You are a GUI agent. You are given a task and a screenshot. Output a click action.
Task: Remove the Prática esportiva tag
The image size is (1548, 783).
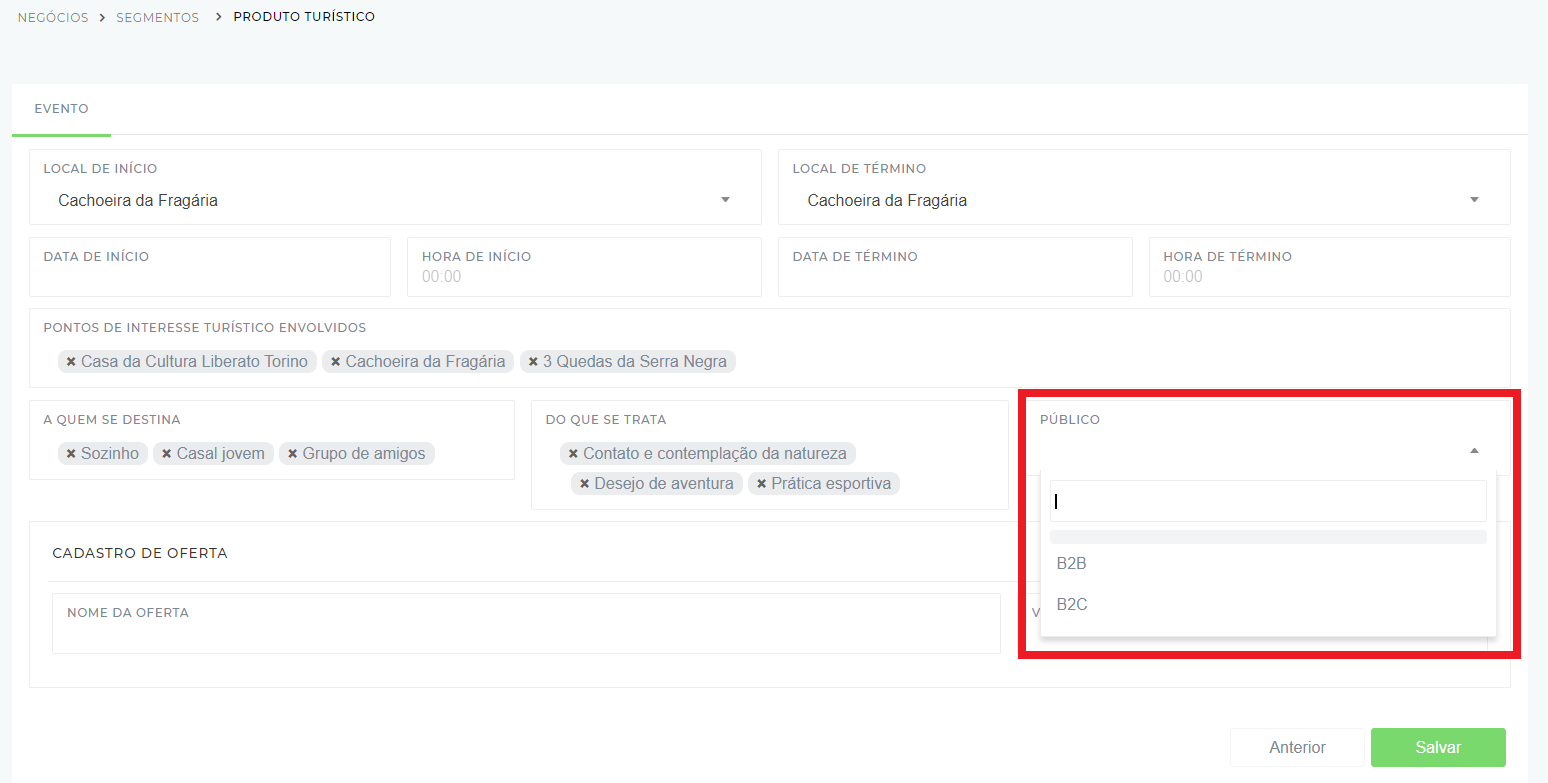click(761, 484)
